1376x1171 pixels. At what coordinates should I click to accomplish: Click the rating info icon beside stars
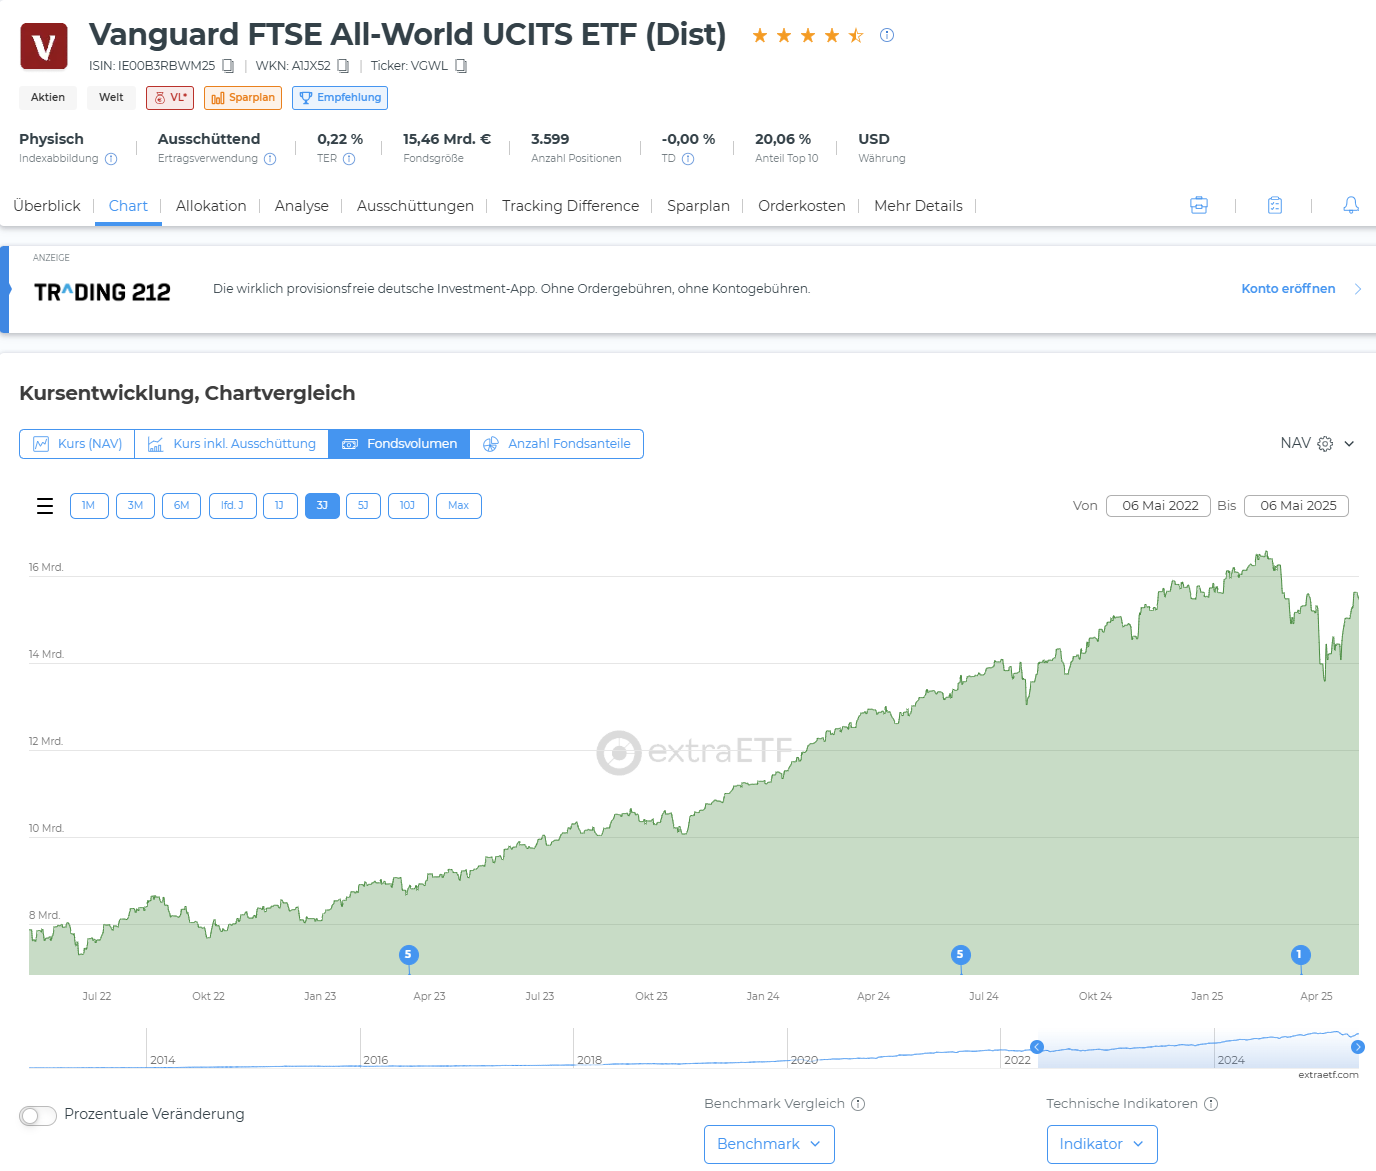point(887,35)
